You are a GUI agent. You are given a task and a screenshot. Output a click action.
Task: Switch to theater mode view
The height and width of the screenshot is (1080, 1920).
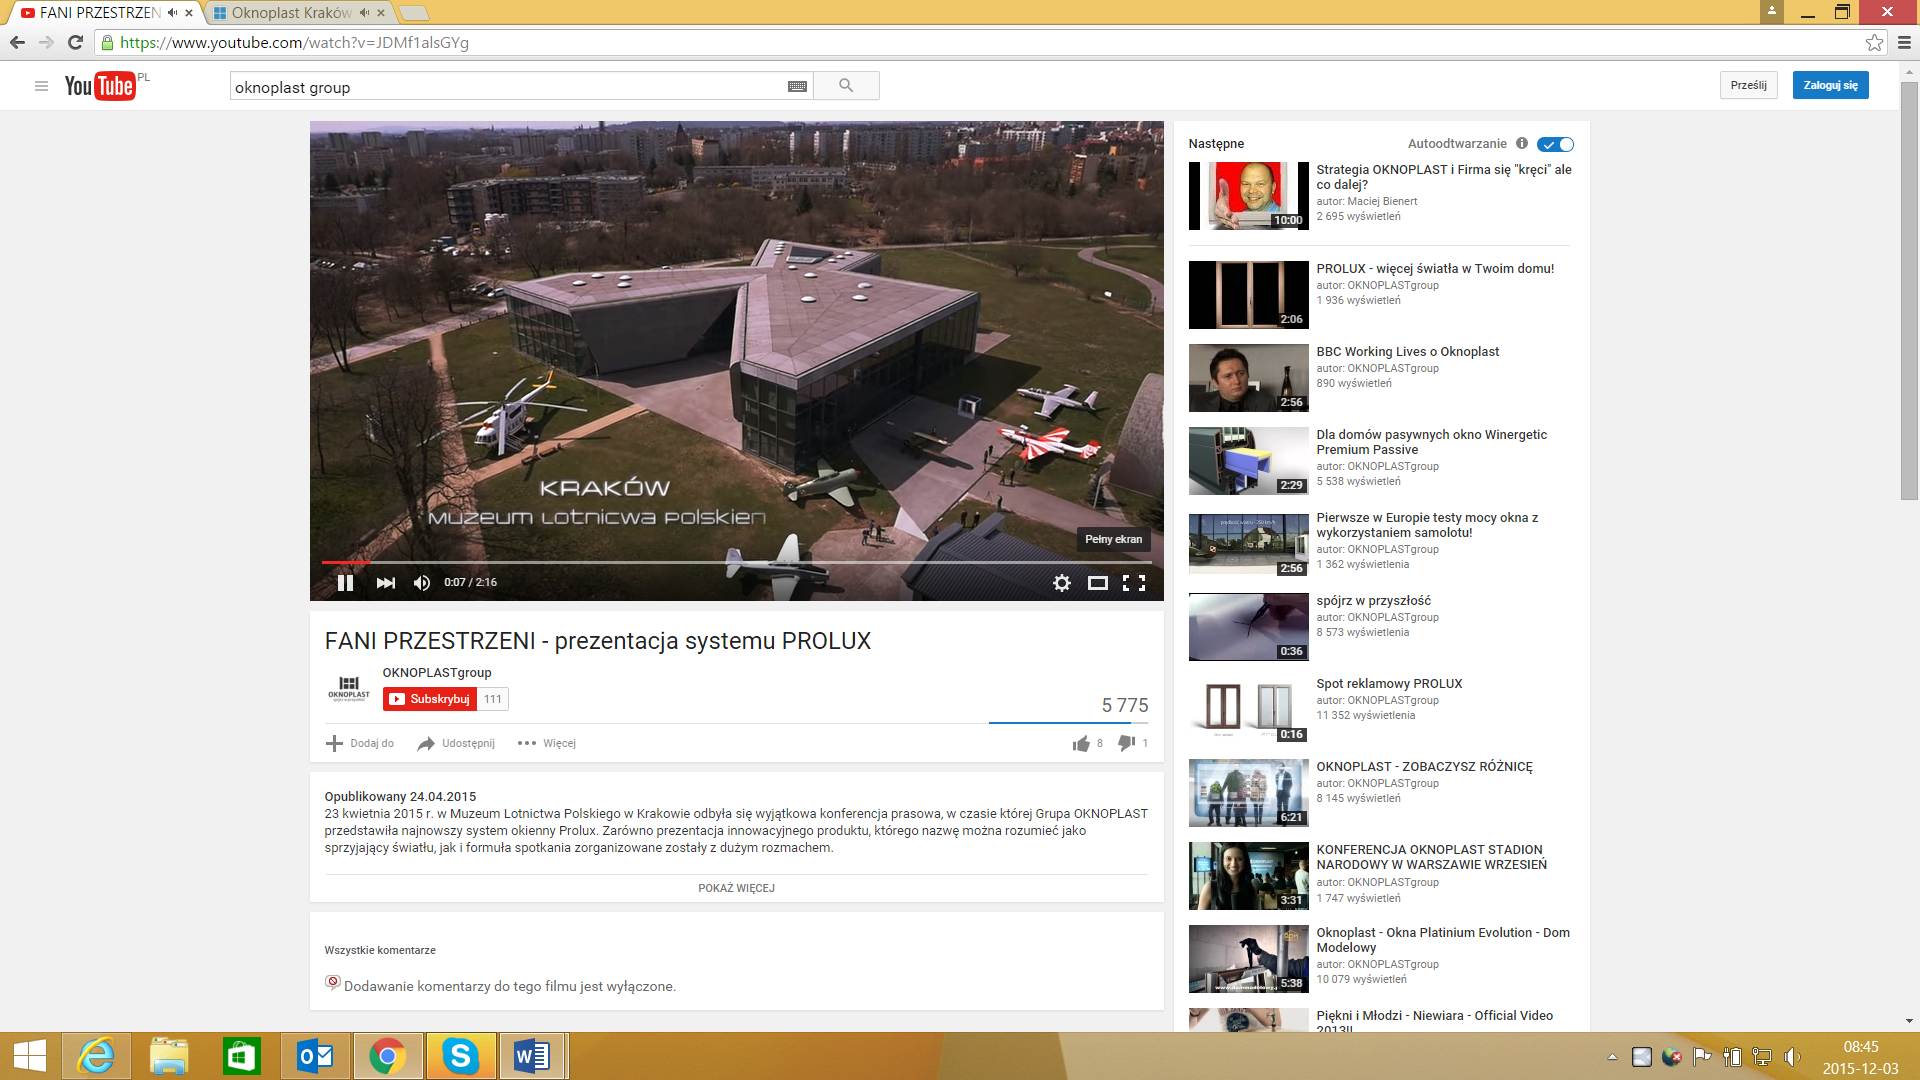(x=1097, y=583)
